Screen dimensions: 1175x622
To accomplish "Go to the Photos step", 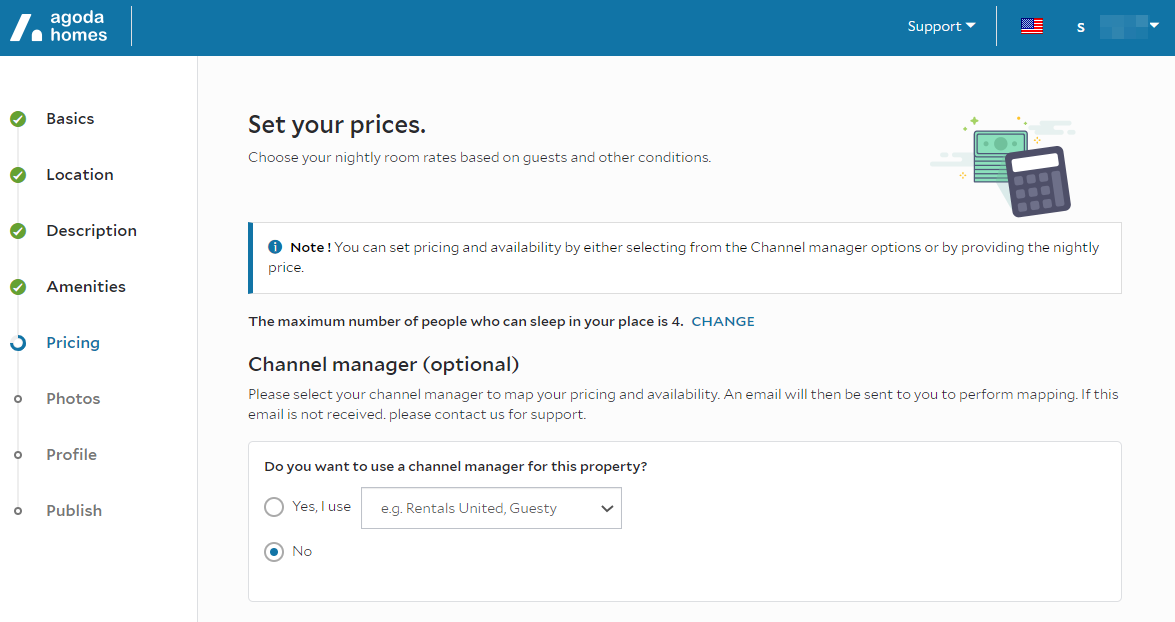I will (x=73, y=399).
